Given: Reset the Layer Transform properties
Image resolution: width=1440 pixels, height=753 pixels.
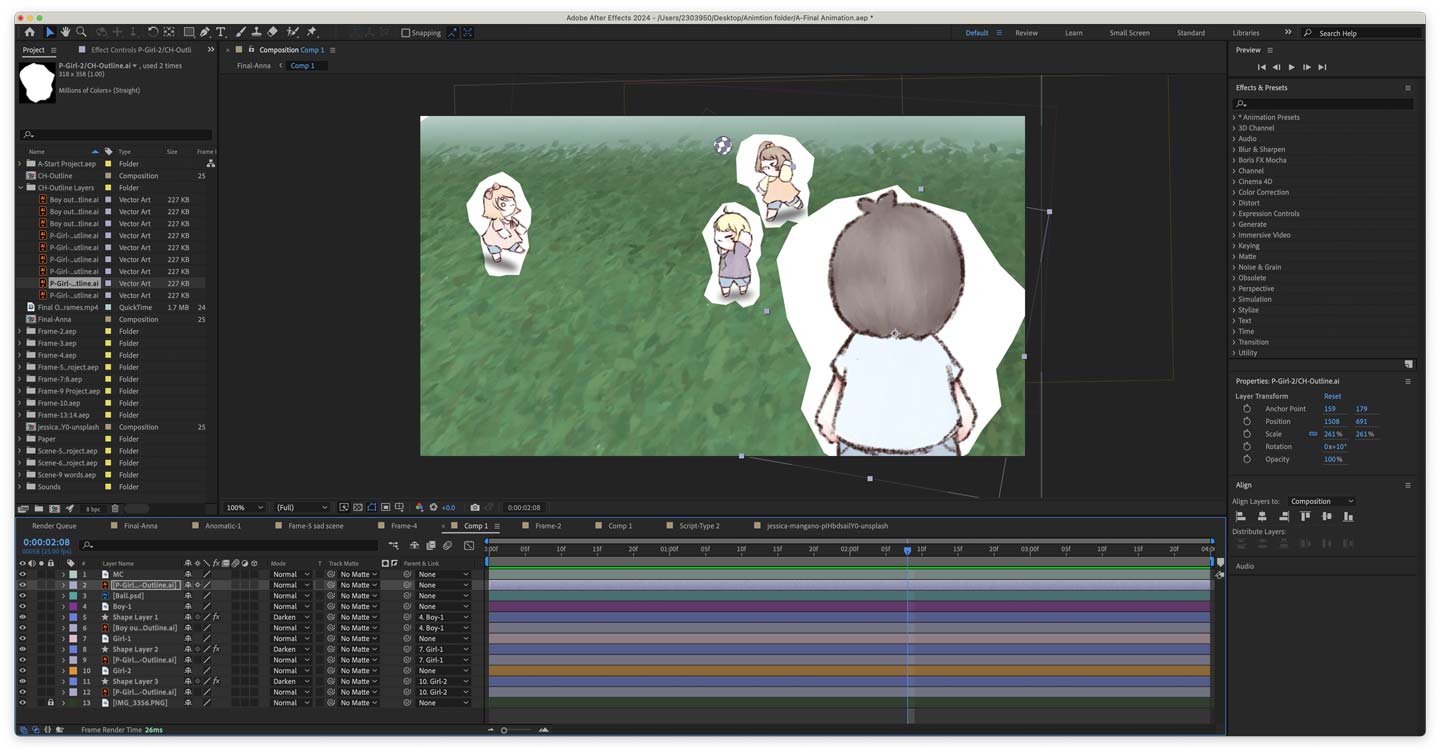Looking at the screenshot, I should (x=1332, y=397).
